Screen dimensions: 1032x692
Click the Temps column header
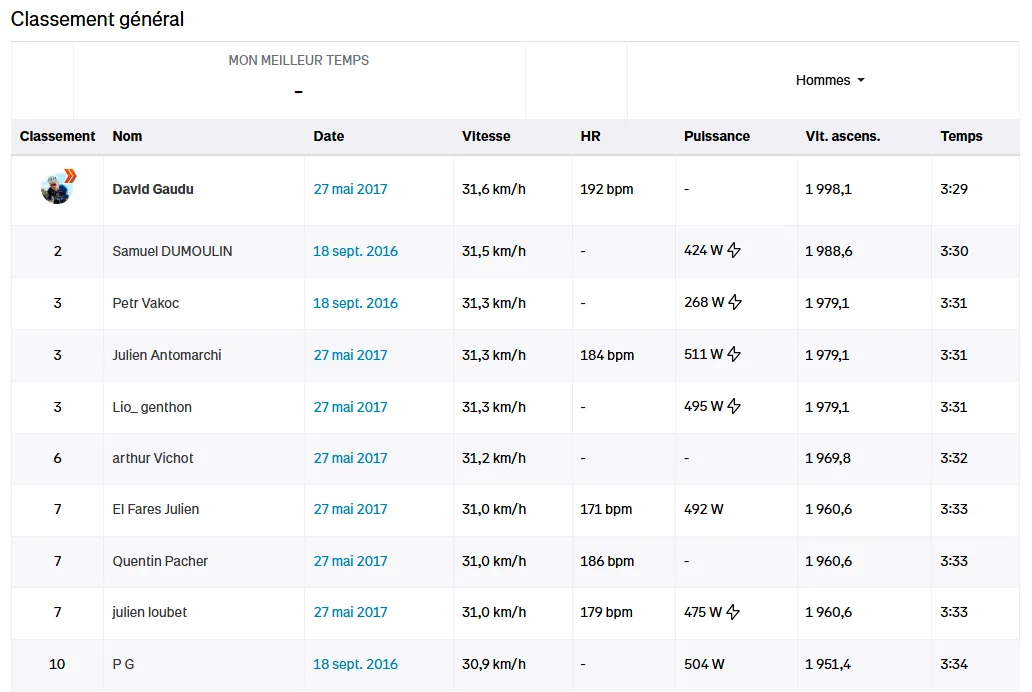coord(961,136)
